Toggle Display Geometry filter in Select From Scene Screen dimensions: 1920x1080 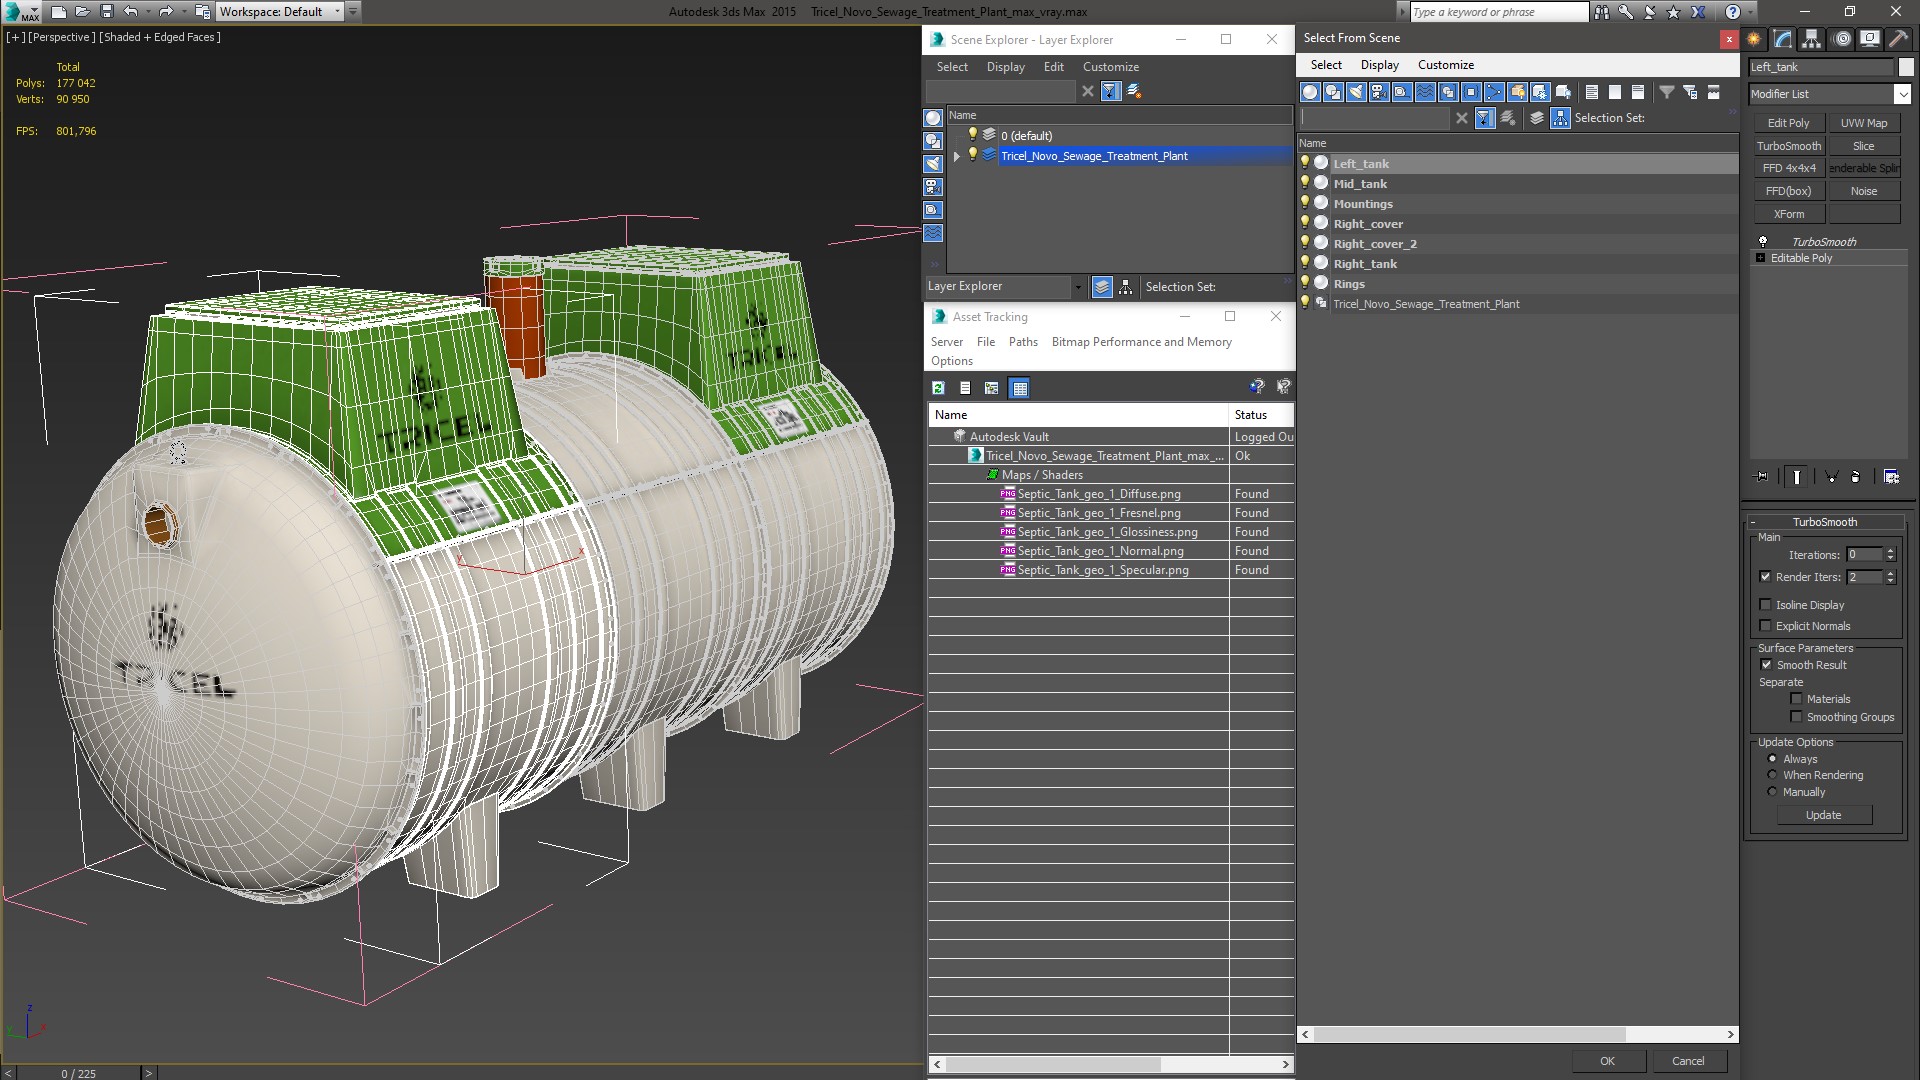click(x=1310, y=92)
